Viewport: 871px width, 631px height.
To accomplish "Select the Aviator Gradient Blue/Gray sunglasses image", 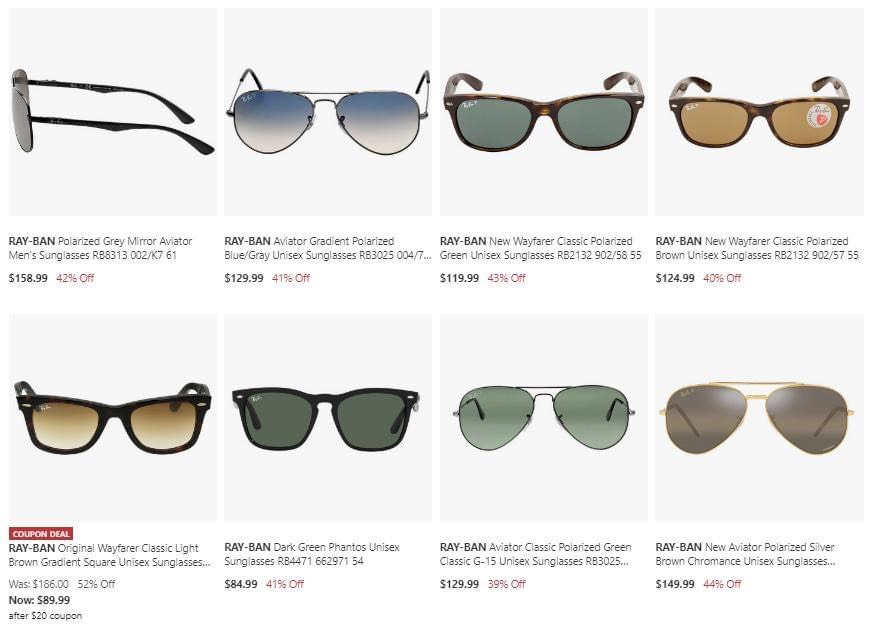I will click(328, 112).
